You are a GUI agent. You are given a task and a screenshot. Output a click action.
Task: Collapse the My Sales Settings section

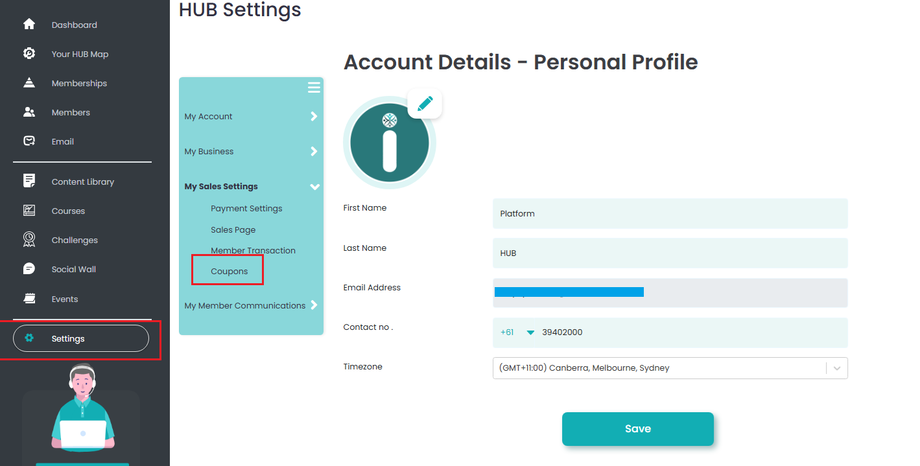[x=251, y=187]
